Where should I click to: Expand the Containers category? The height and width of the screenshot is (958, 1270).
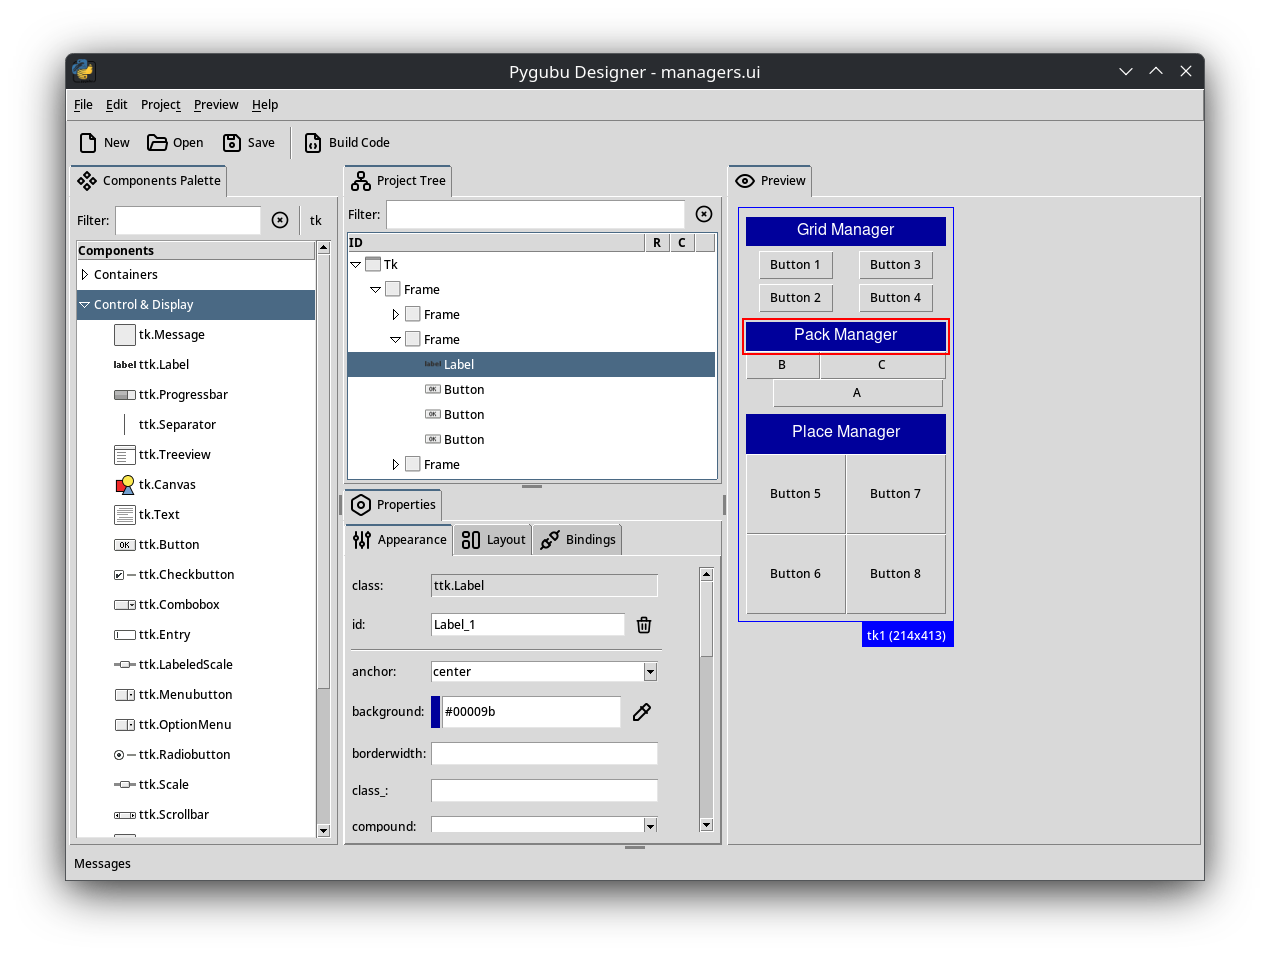click(85, 275)
